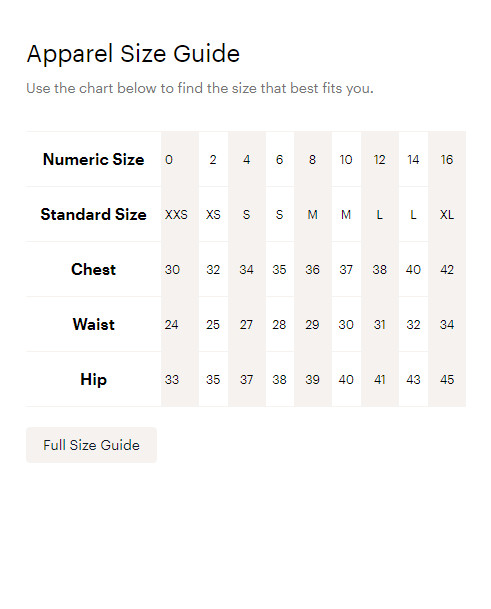The width and height of the screenshot is (491, 609).
Task: Click the XXS standard size cell
Action: pos(180,214)
